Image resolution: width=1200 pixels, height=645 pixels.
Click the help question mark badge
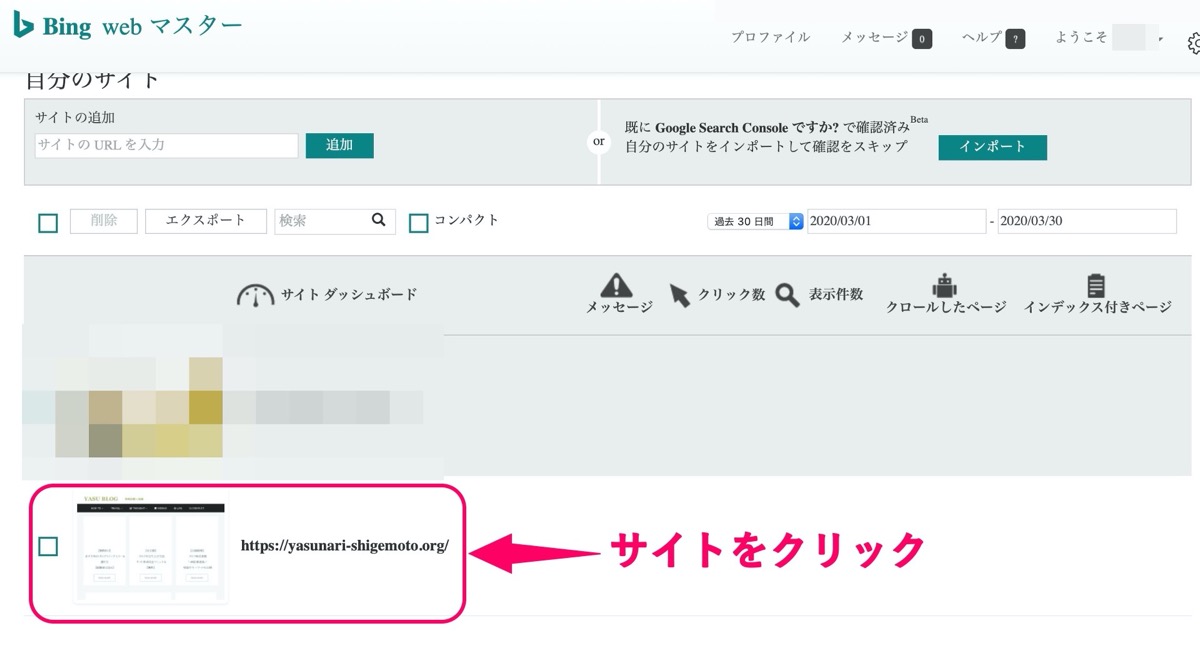pos(1015,39)
